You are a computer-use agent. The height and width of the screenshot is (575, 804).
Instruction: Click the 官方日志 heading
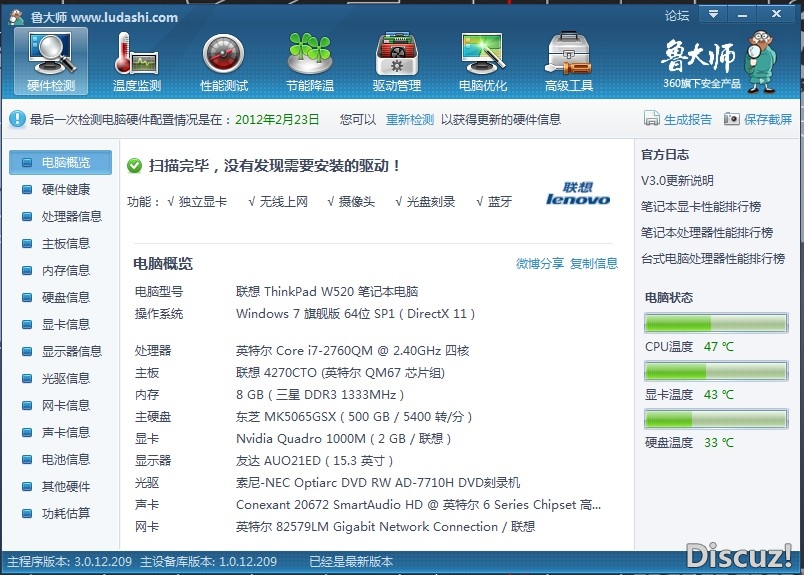pyautogui.click(x=665, y=155)
